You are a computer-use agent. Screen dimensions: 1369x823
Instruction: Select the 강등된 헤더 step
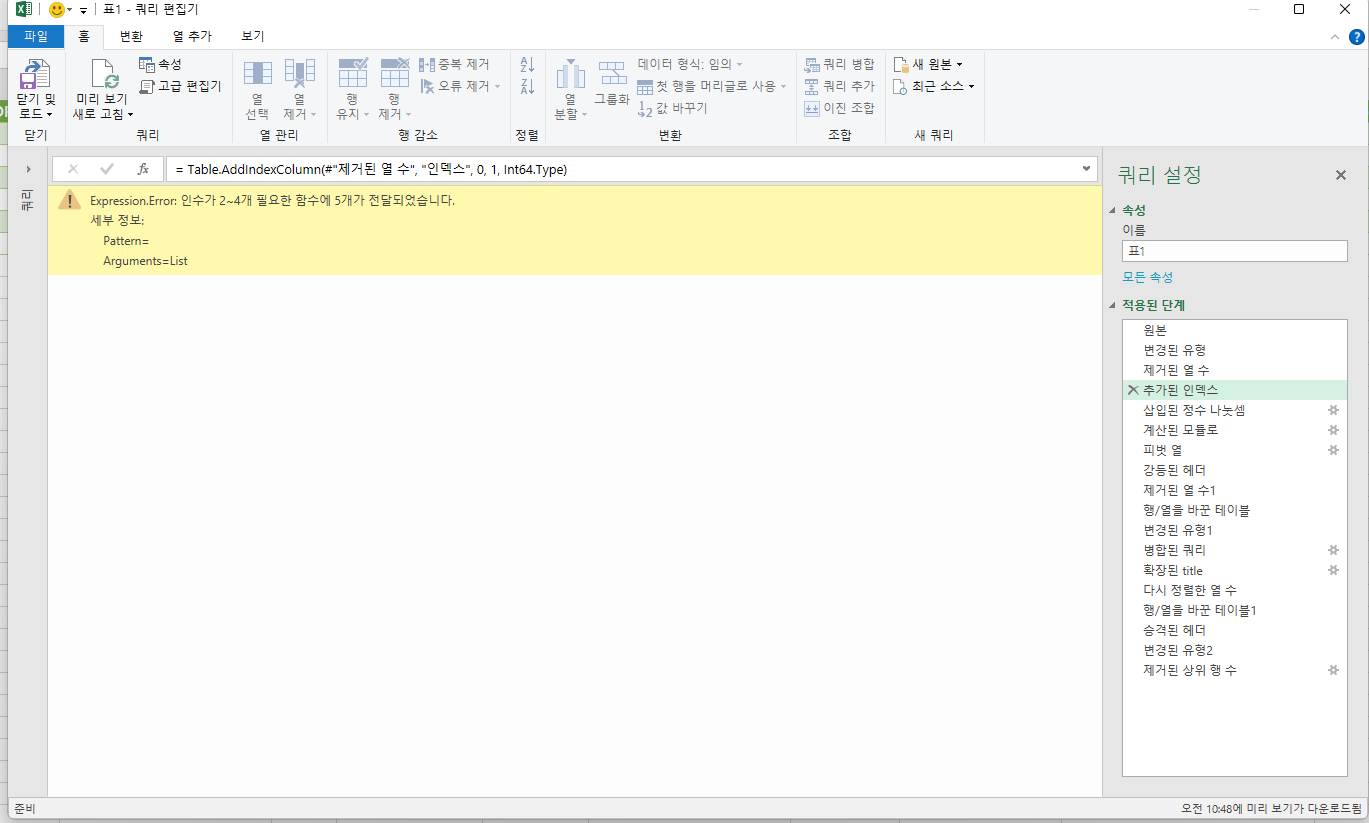[x=1235, y=470]
